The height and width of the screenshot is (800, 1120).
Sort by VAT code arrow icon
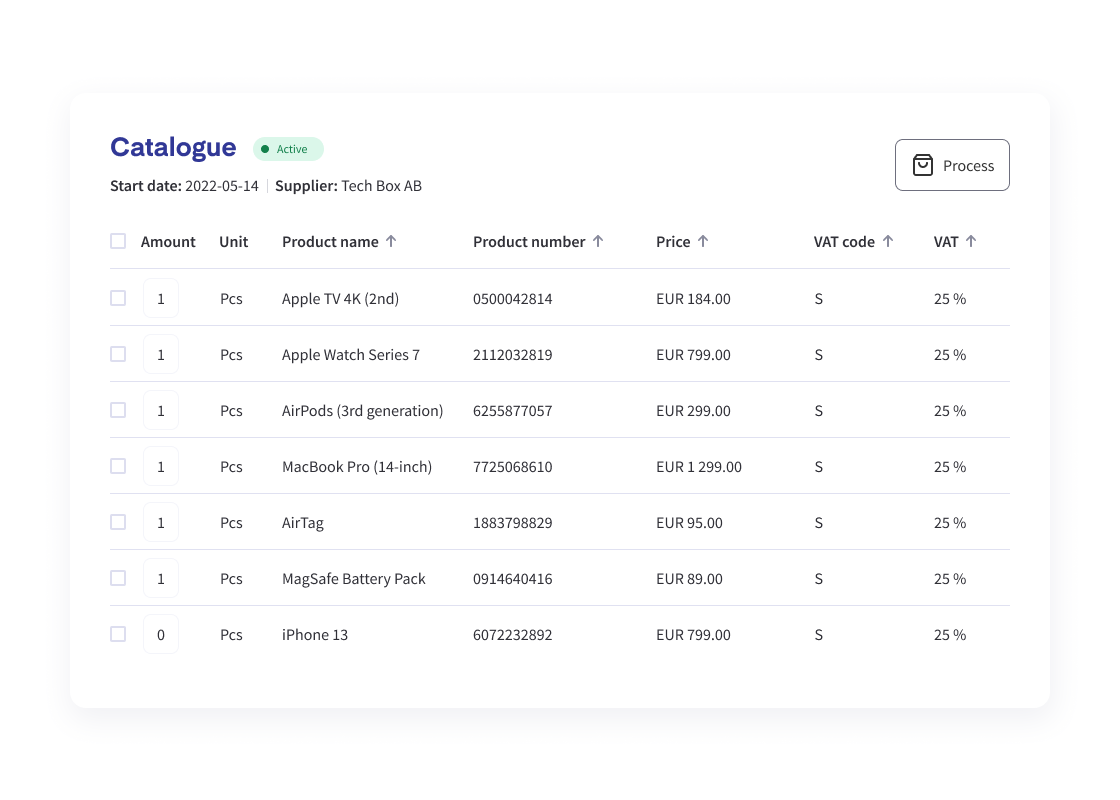point(888,241)
